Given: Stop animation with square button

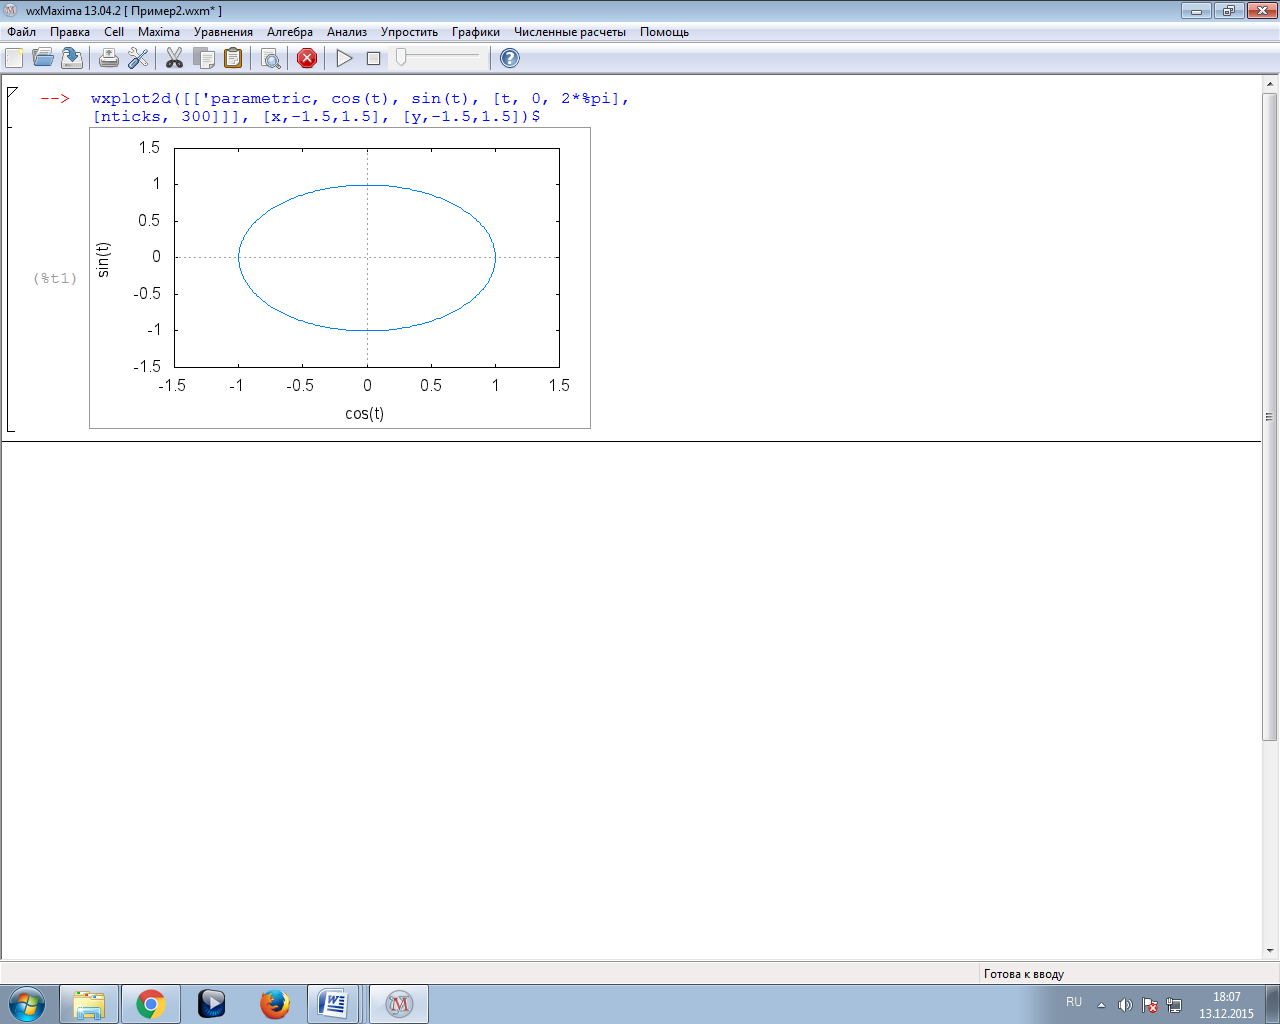Looking at the screenshot, I should click(x=373, y=58).
